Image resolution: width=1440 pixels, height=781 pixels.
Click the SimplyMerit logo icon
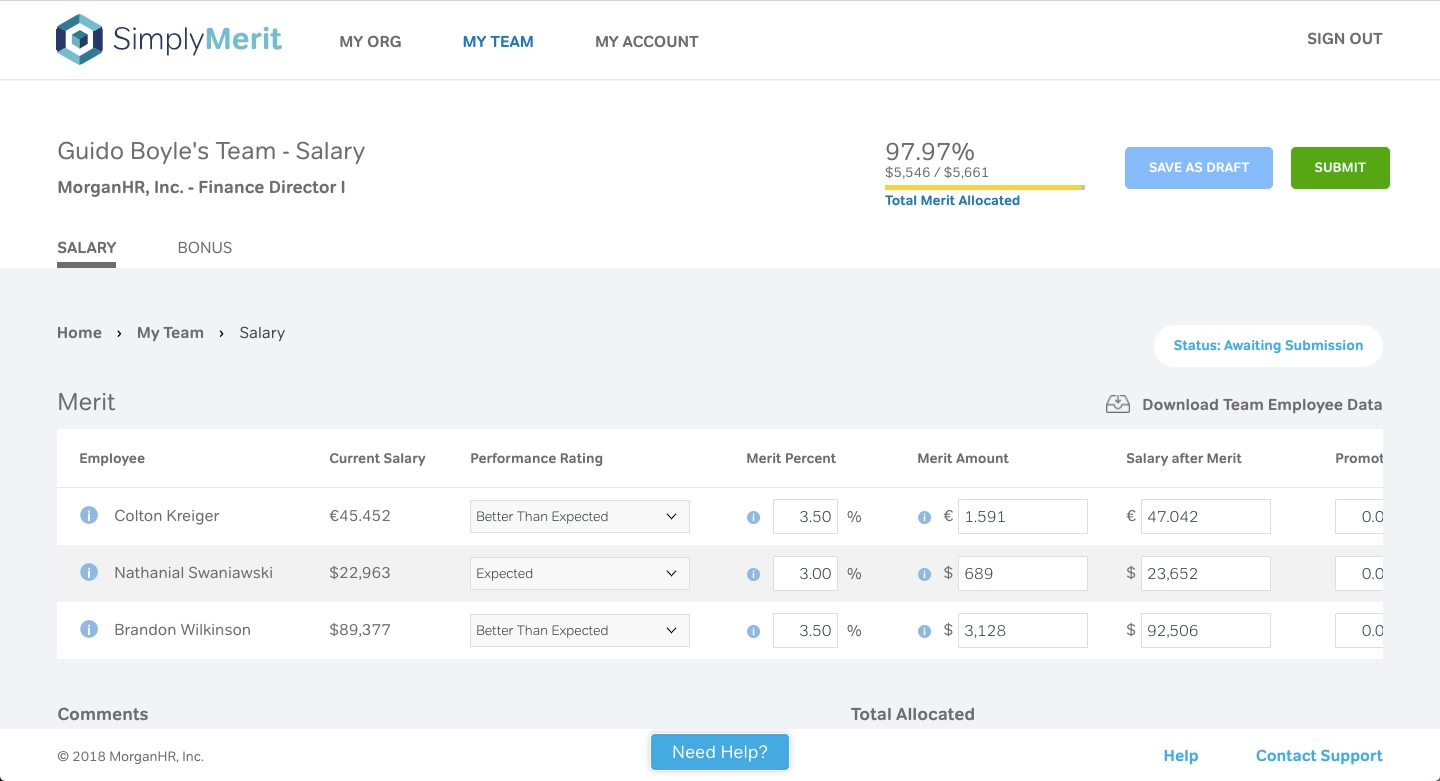point(80,38)
